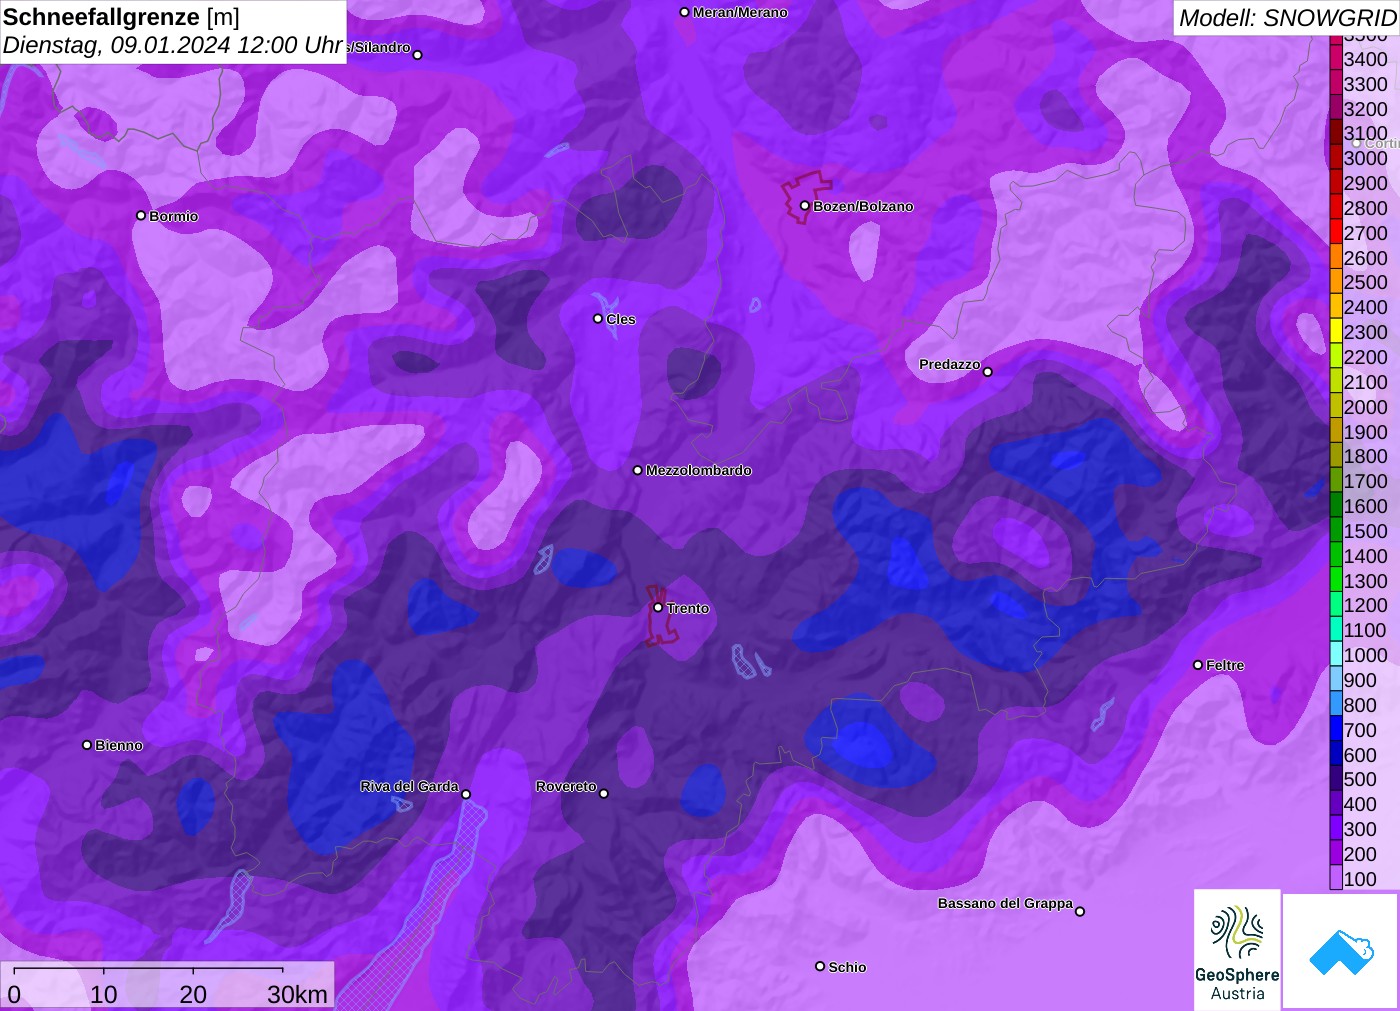Screen dimensions: 1400x1011
Task: Click the hatched lake east of Trento
Action: [745, 662]
